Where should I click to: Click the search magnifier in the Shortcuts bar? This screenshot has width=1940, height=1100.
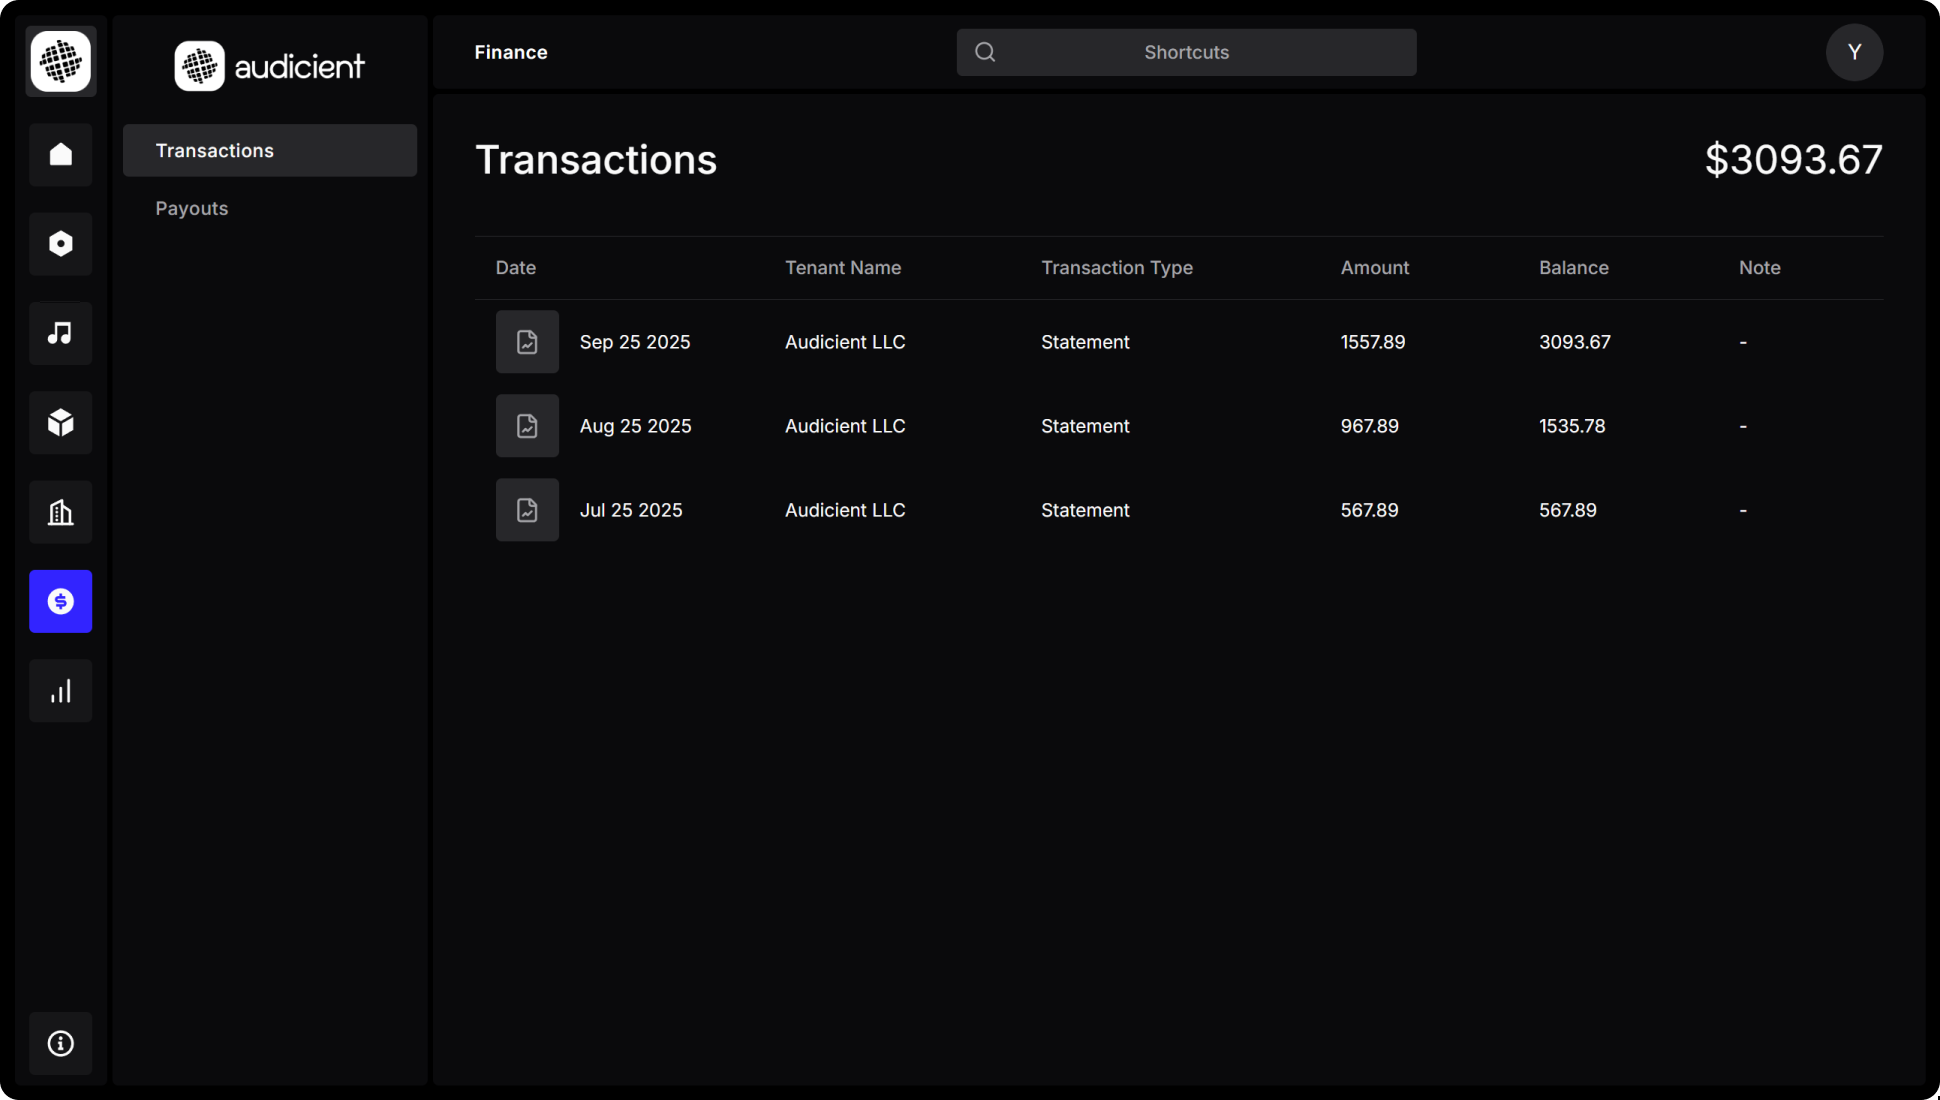[x=985, y=51]
